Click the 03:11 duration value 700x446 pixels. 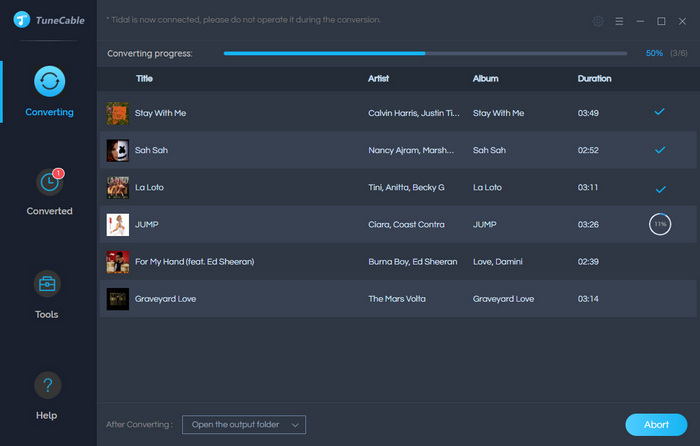[x=588, y=188]
